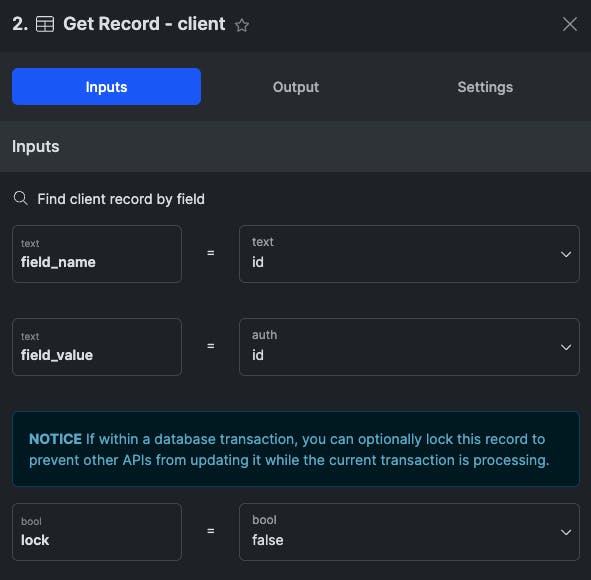Select the Inputs tab

(106, 87)
